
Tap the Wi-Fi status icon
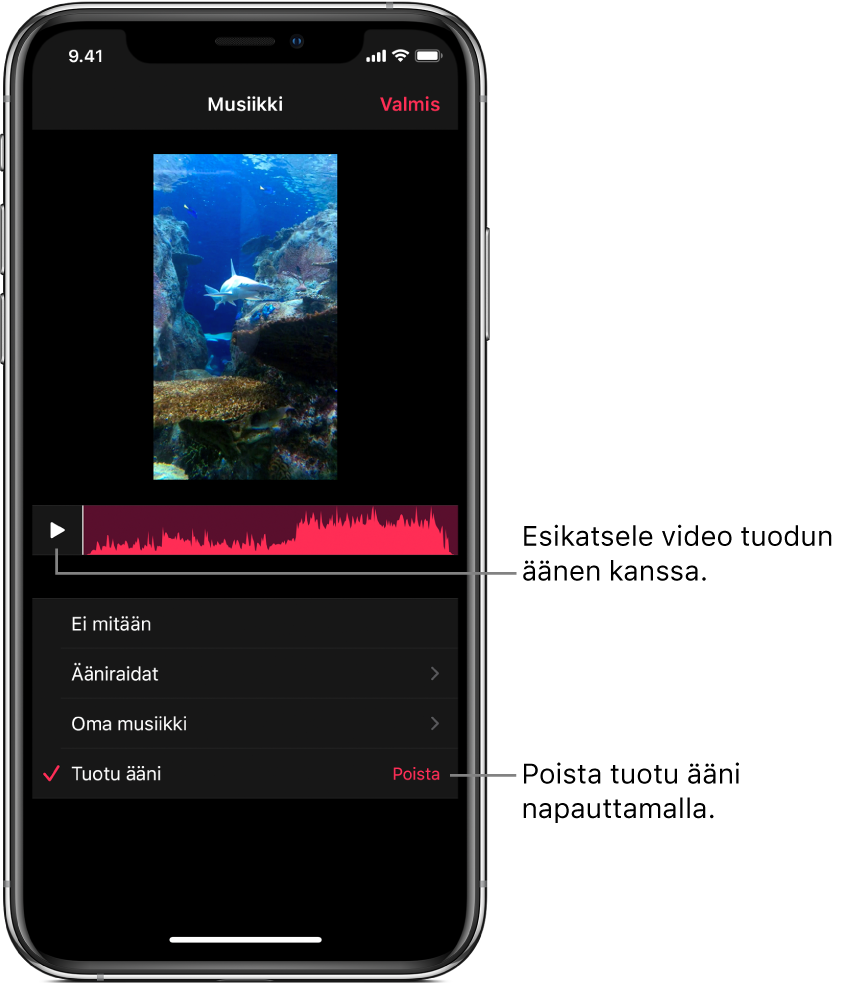click(x=400, y=56)
